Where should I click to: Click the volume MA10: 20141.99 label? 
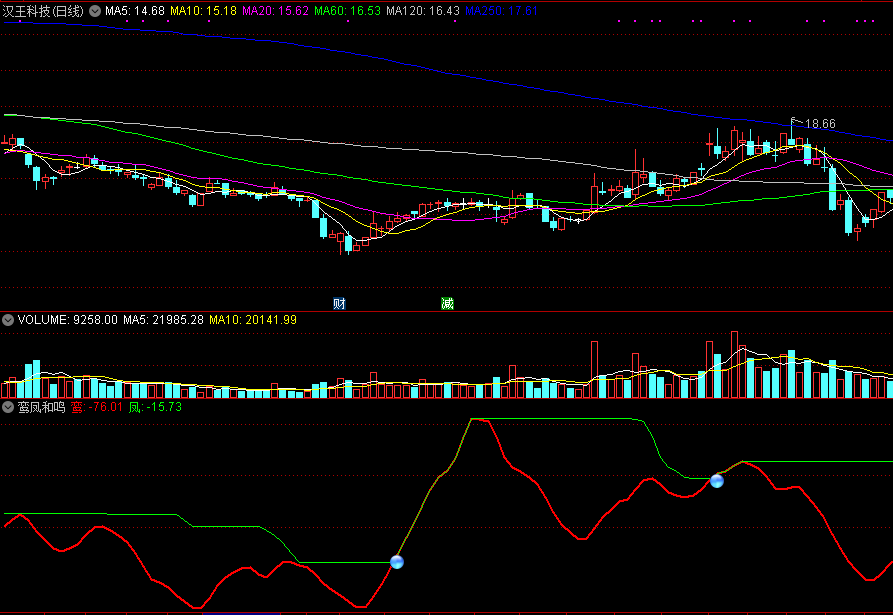point(253,320)
